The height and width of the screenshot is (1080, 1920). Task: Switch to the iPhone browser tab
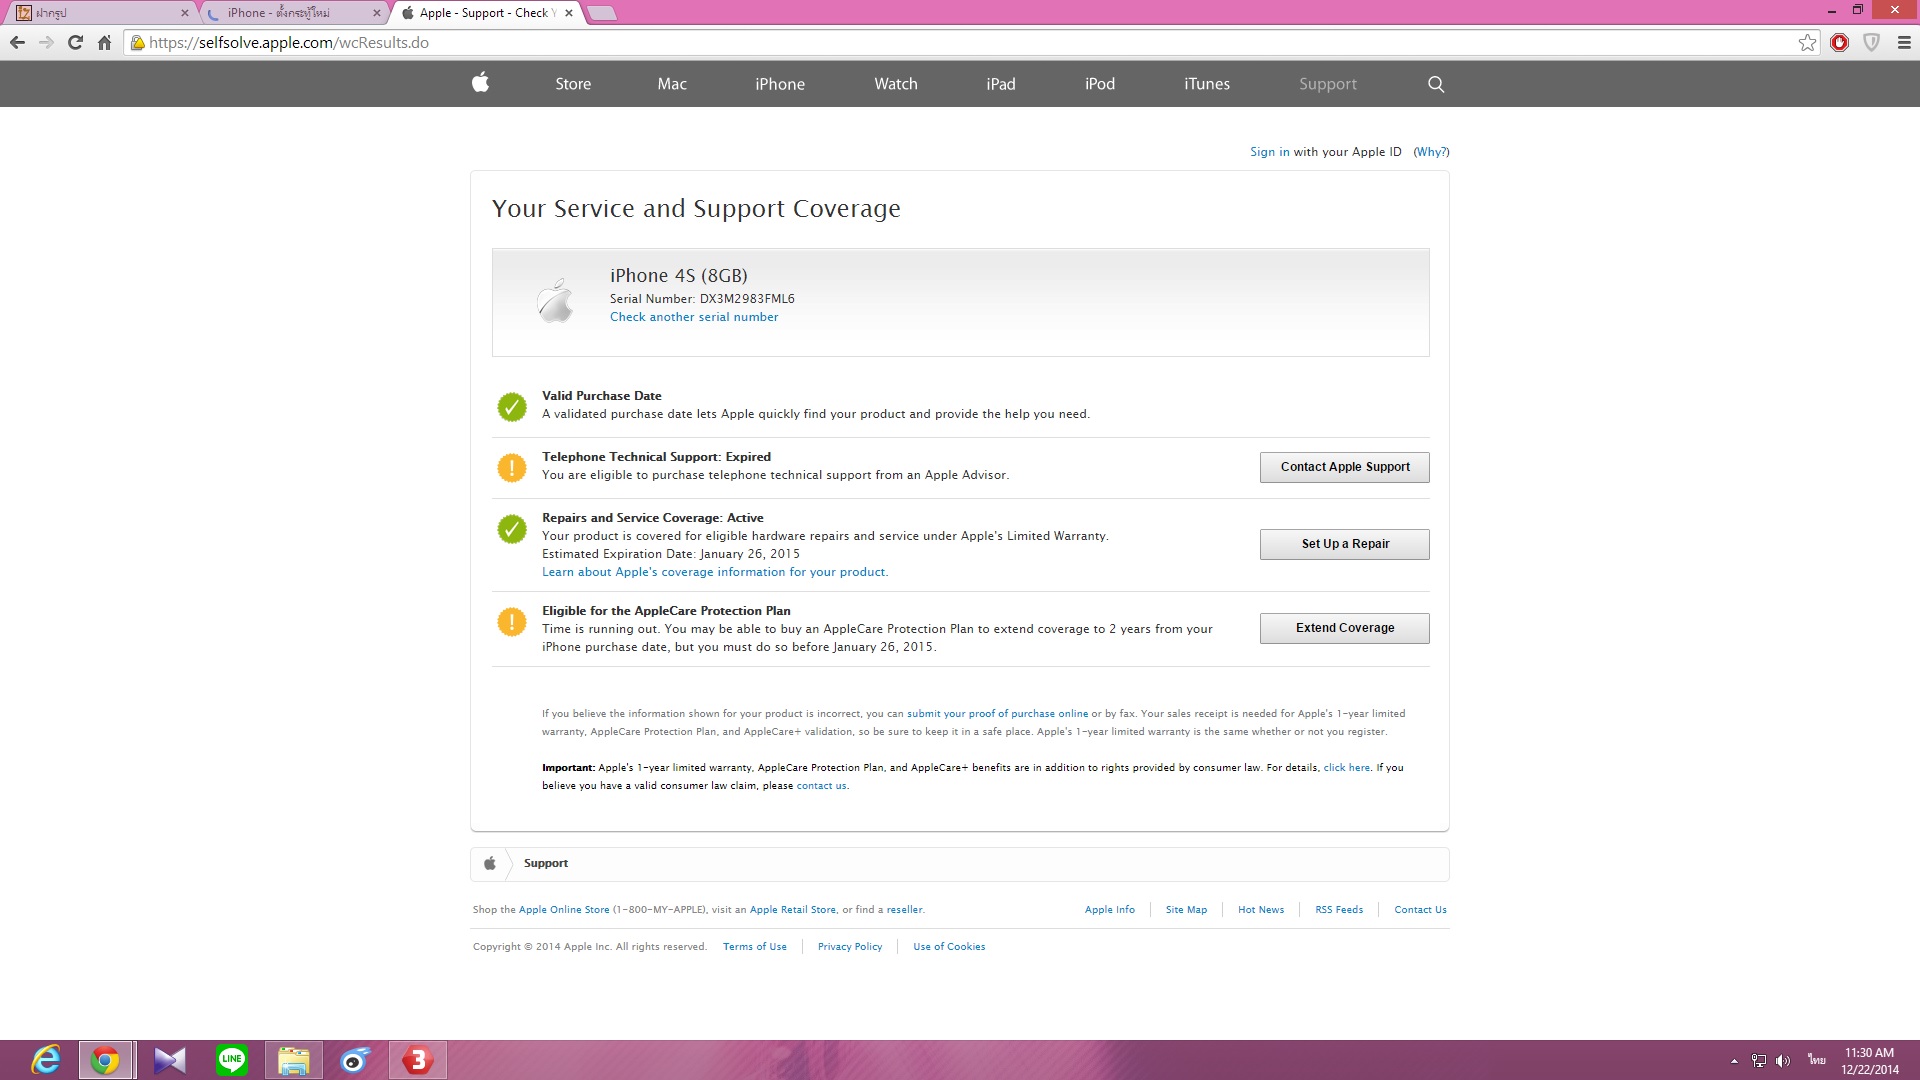pyautogui.click(x=290, y=13)
